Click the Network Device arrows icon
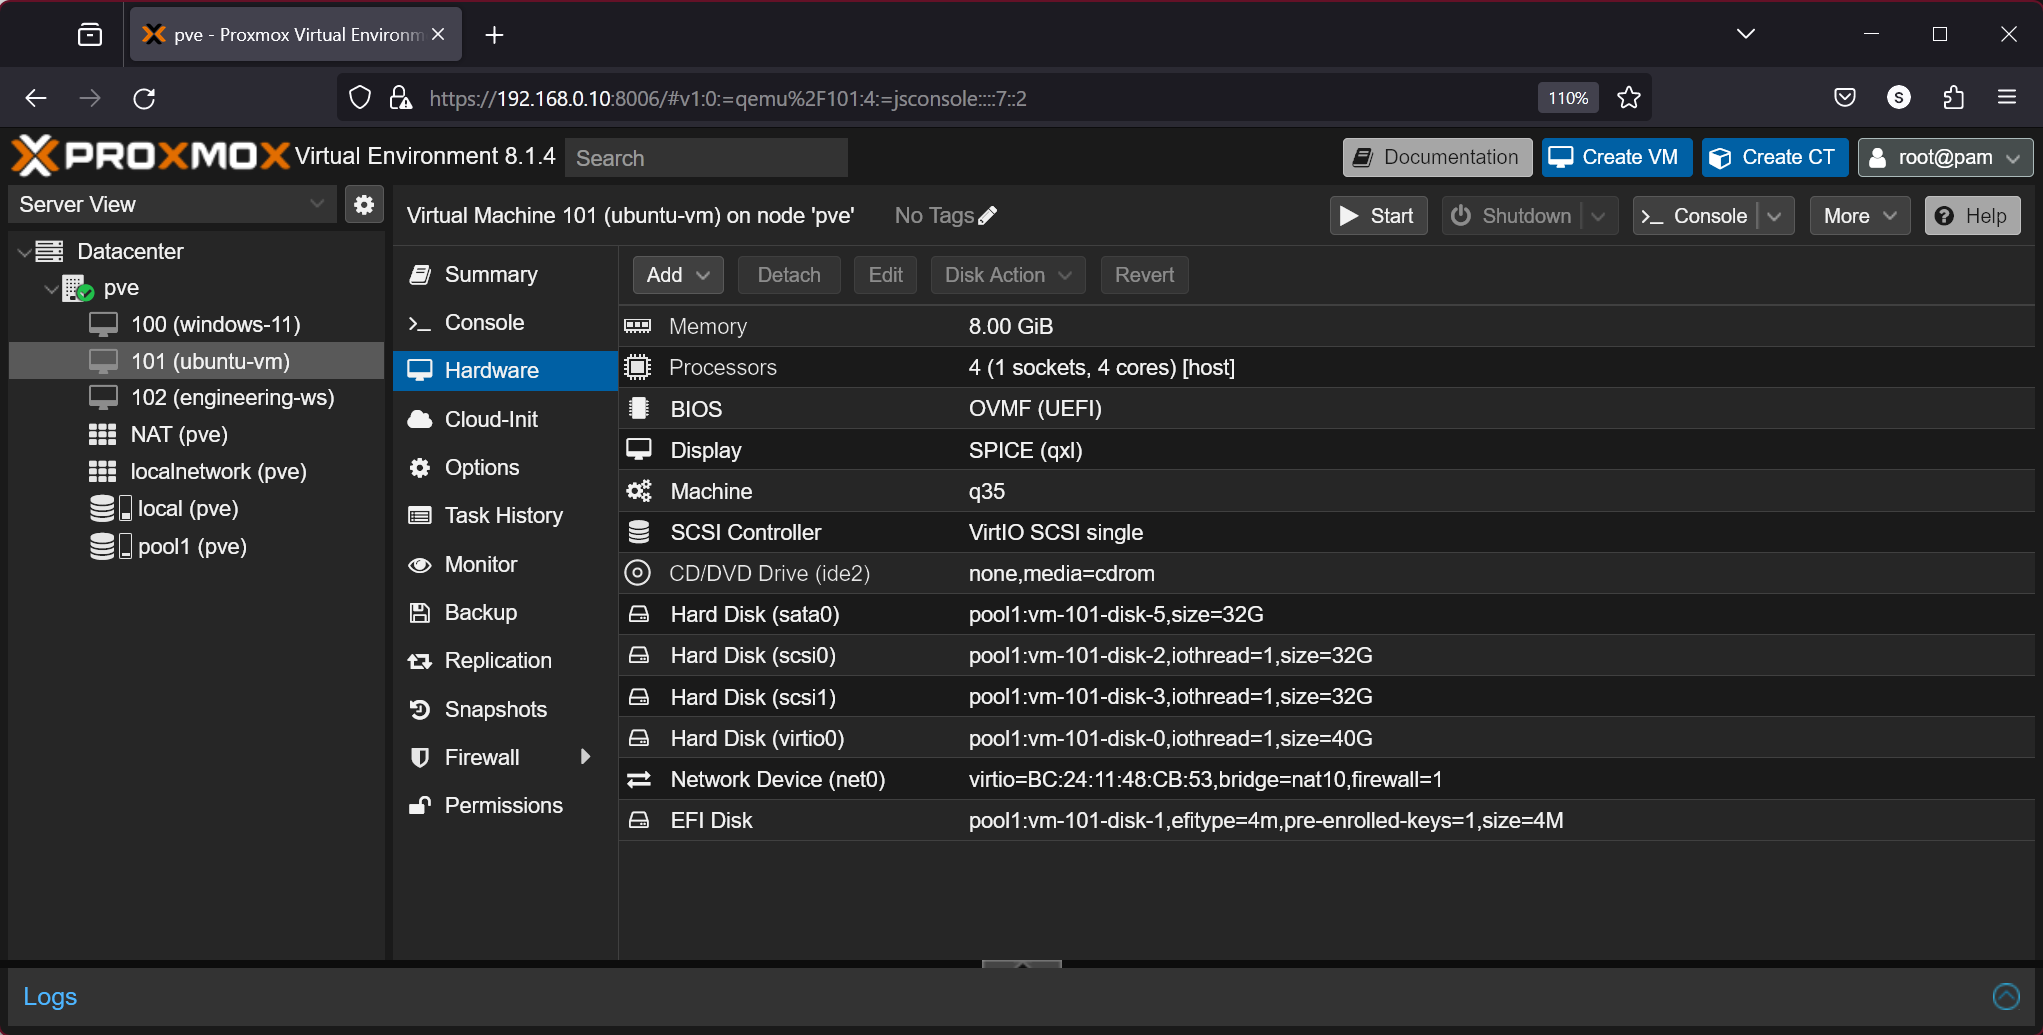 pos(639,779)
